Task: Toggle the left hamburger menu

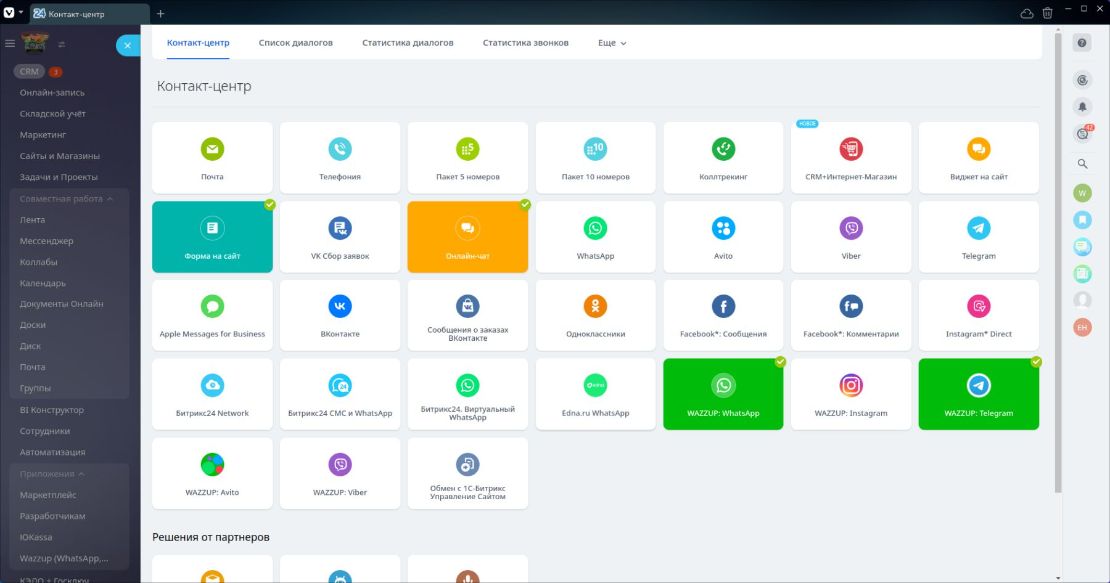Action: (x=10, y=44)
